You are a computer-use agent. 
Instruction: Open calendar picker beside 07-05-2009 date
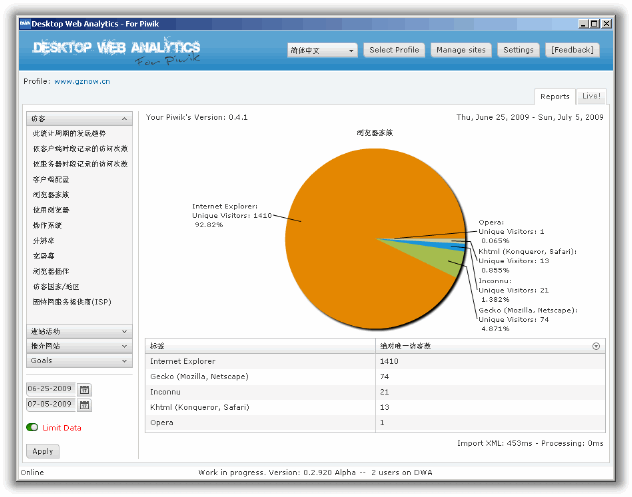click(x=84, y=405)
